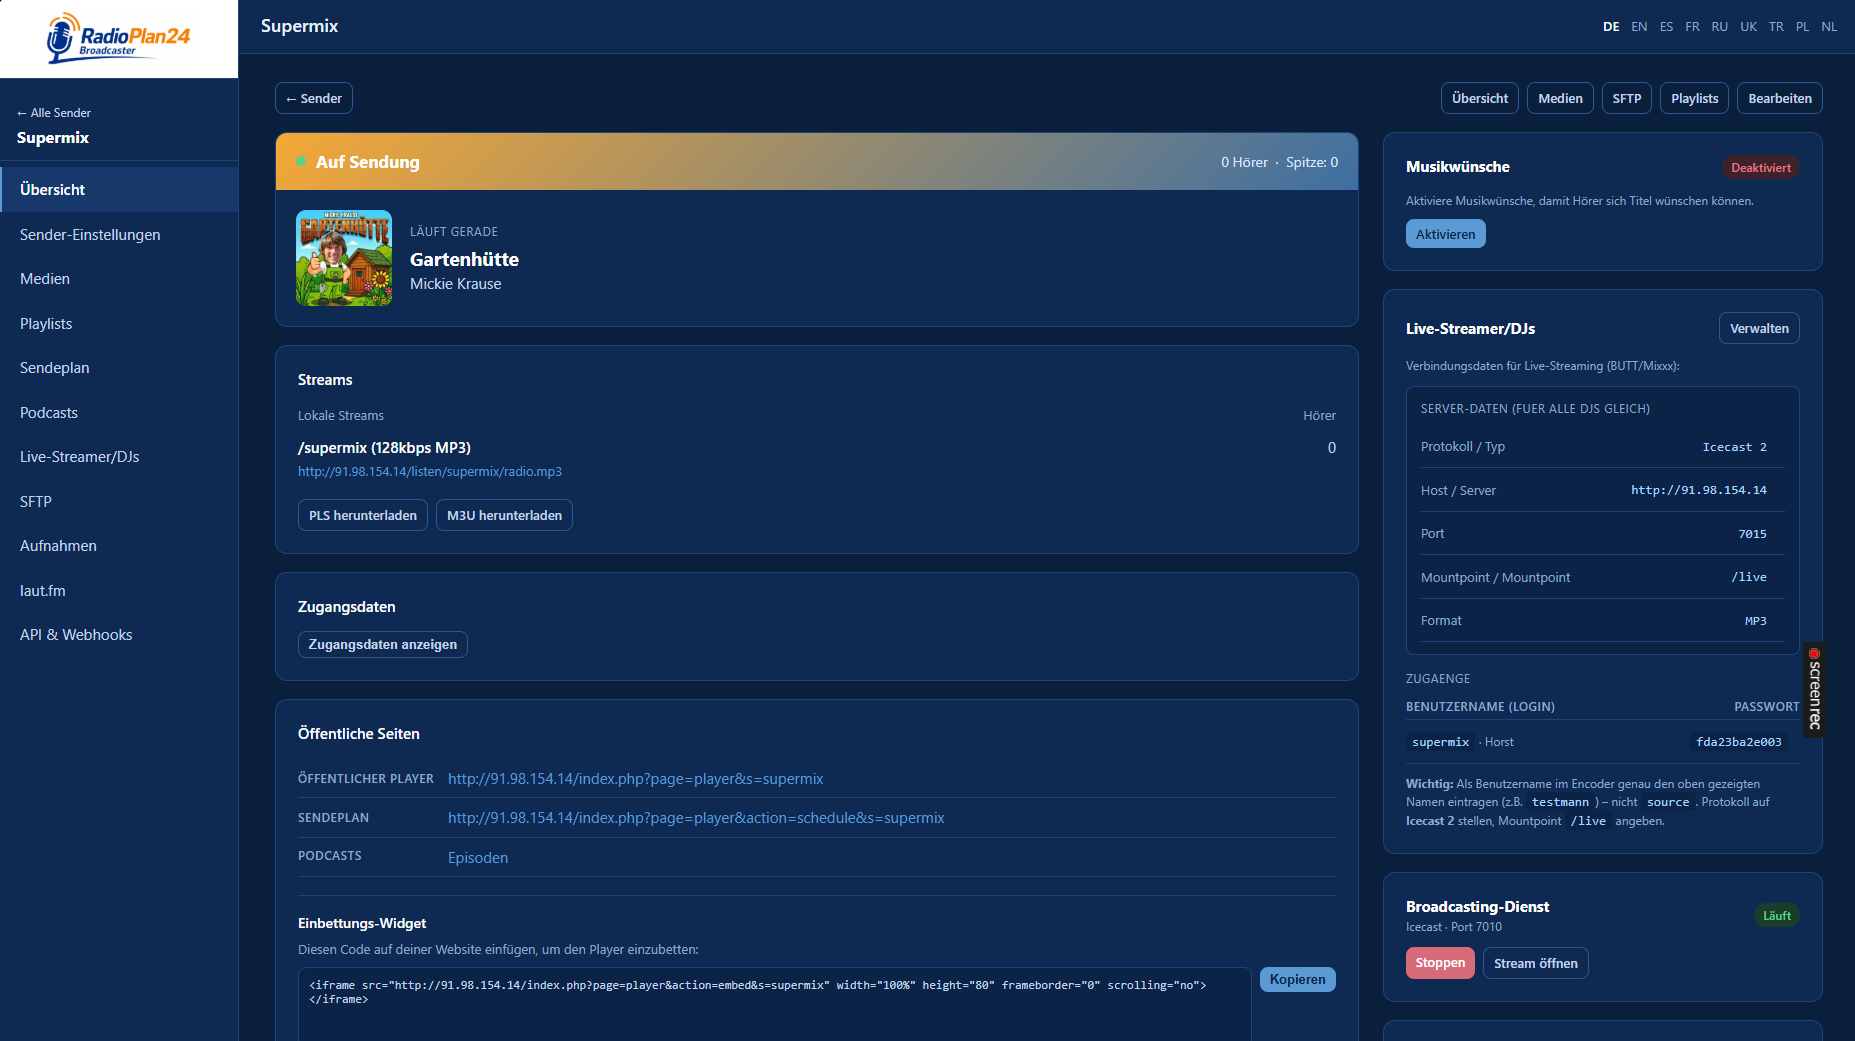
Task: Copy the embed code with Kopieren
Action: pyautogui.click(x=1297, y=979)
